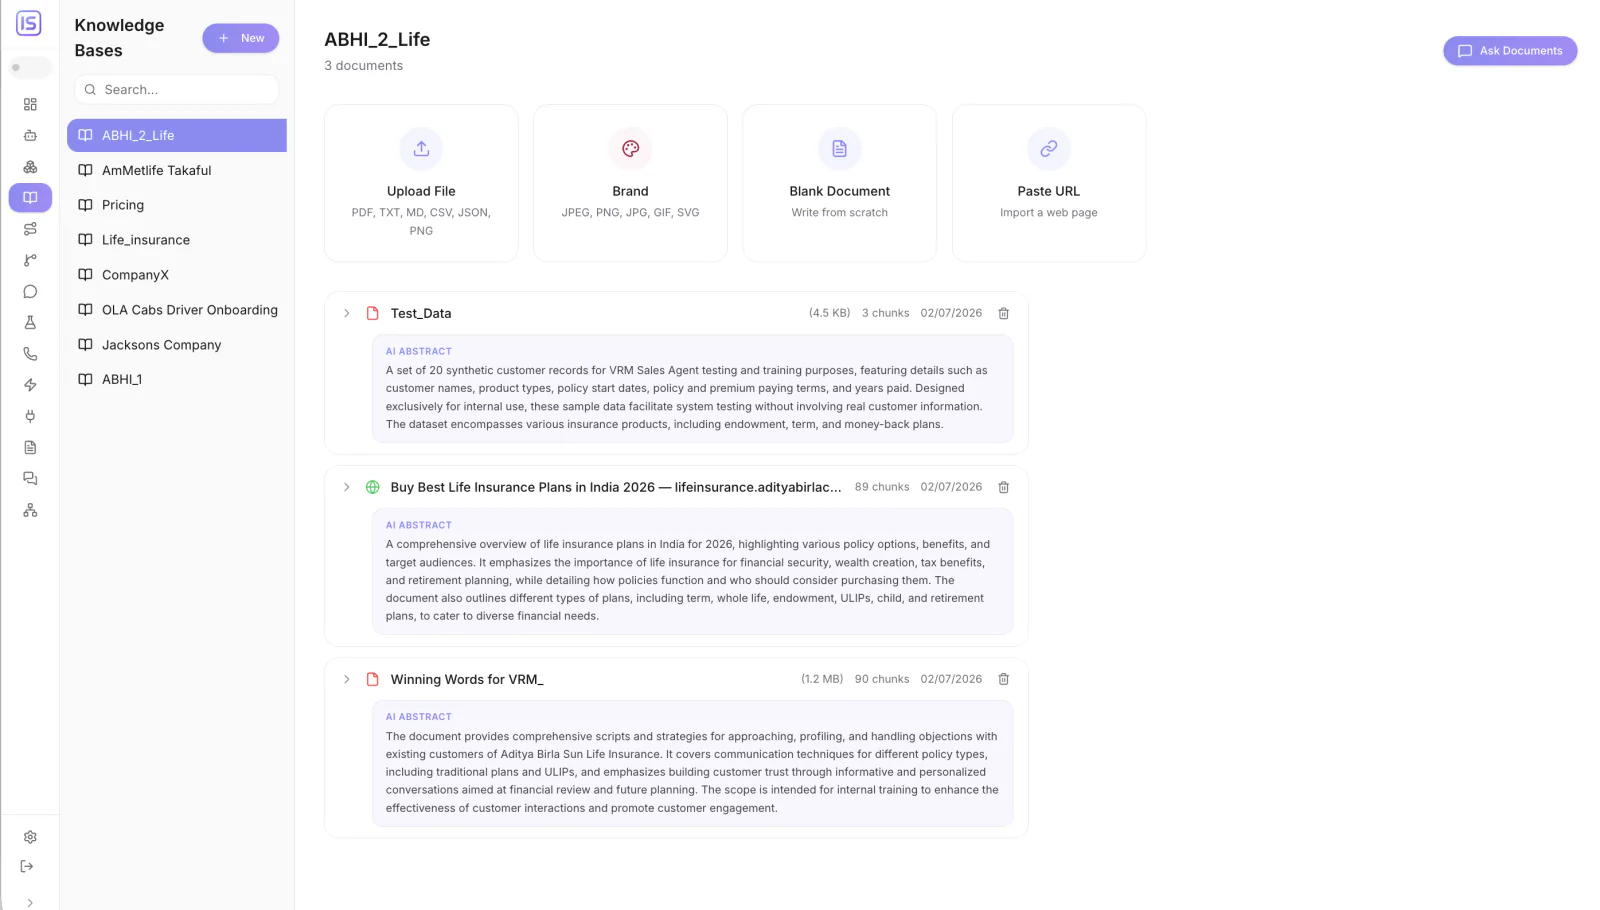This screenshot has height=910, width=1600.
Task: Open the OLA Cabs Driver Onboarding knowledge base
Action: coord(177,310)
